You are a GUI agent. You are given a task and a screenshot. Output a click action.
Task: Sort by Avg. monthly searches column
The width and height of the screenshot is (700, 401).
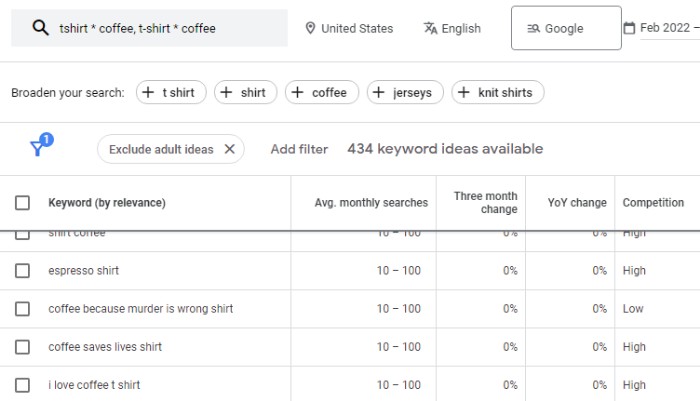(371, 203)
